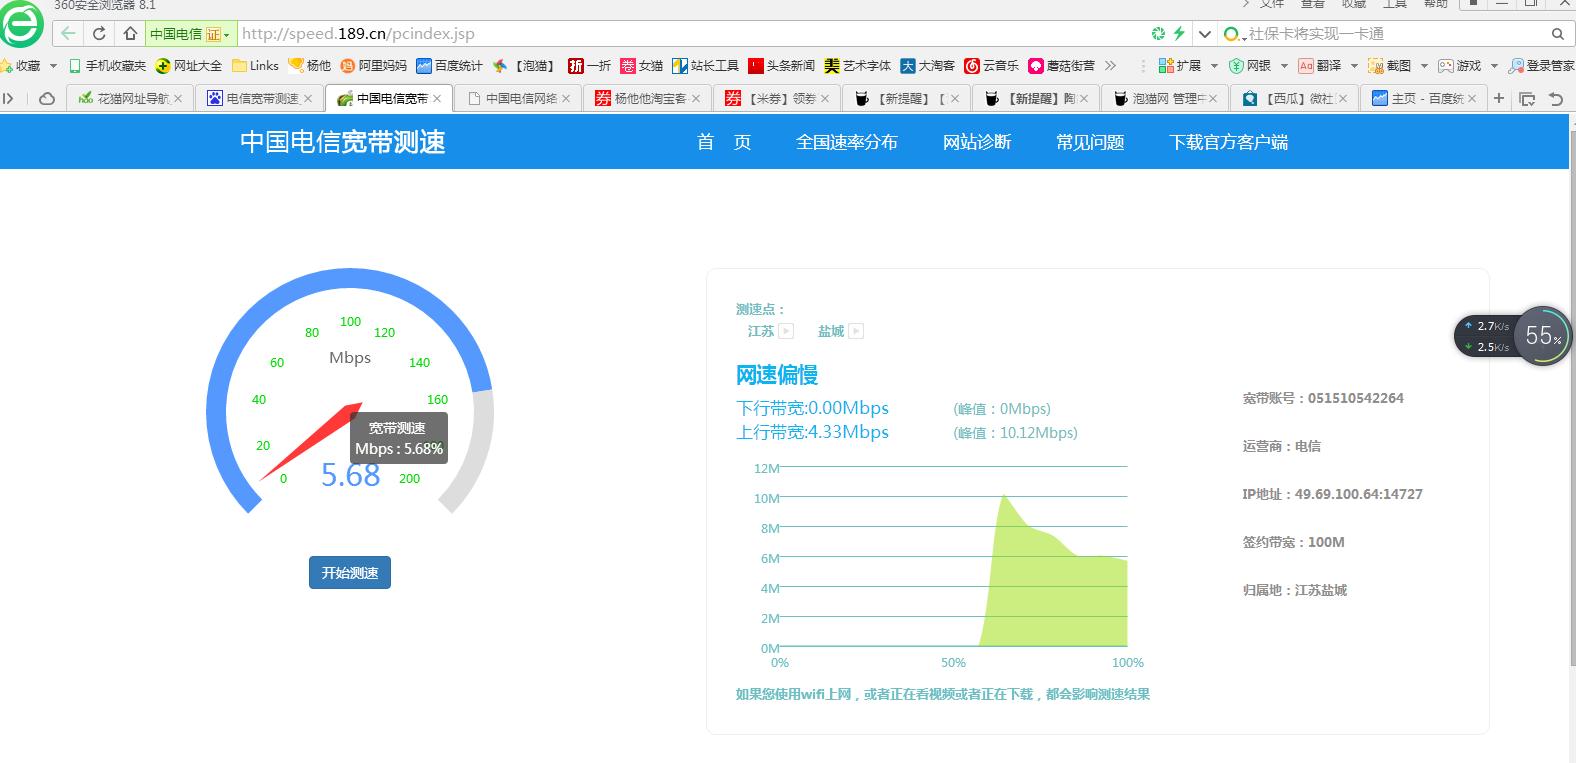
Task: Open the 大淘客 bookmark
Action: [927, 66]
